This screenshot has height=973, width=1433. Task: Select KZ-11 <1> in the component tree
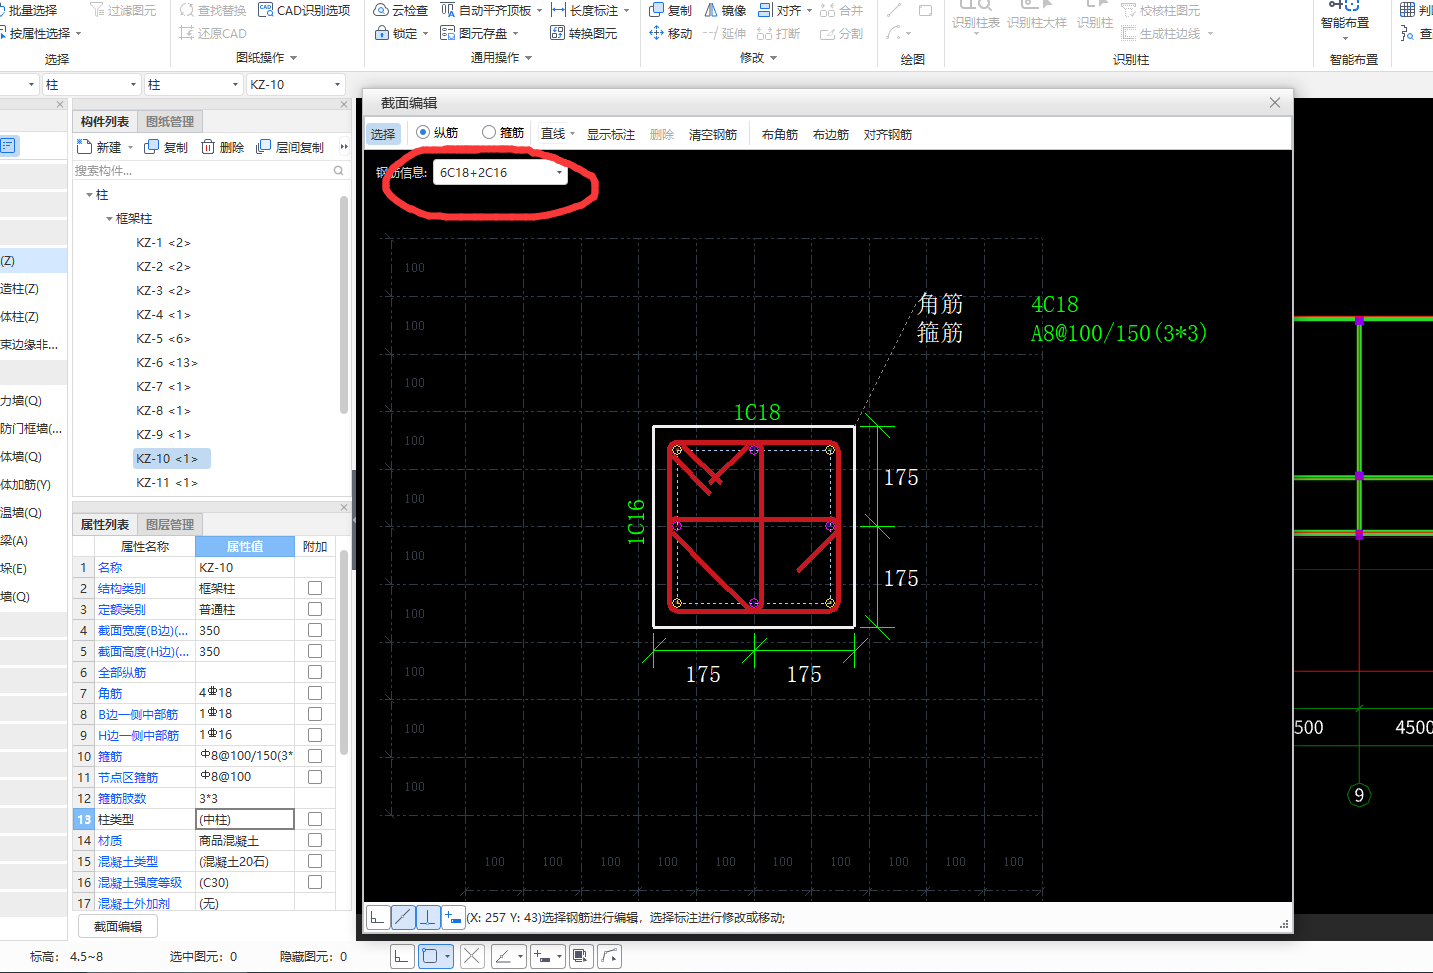click(x=167, y=482)
